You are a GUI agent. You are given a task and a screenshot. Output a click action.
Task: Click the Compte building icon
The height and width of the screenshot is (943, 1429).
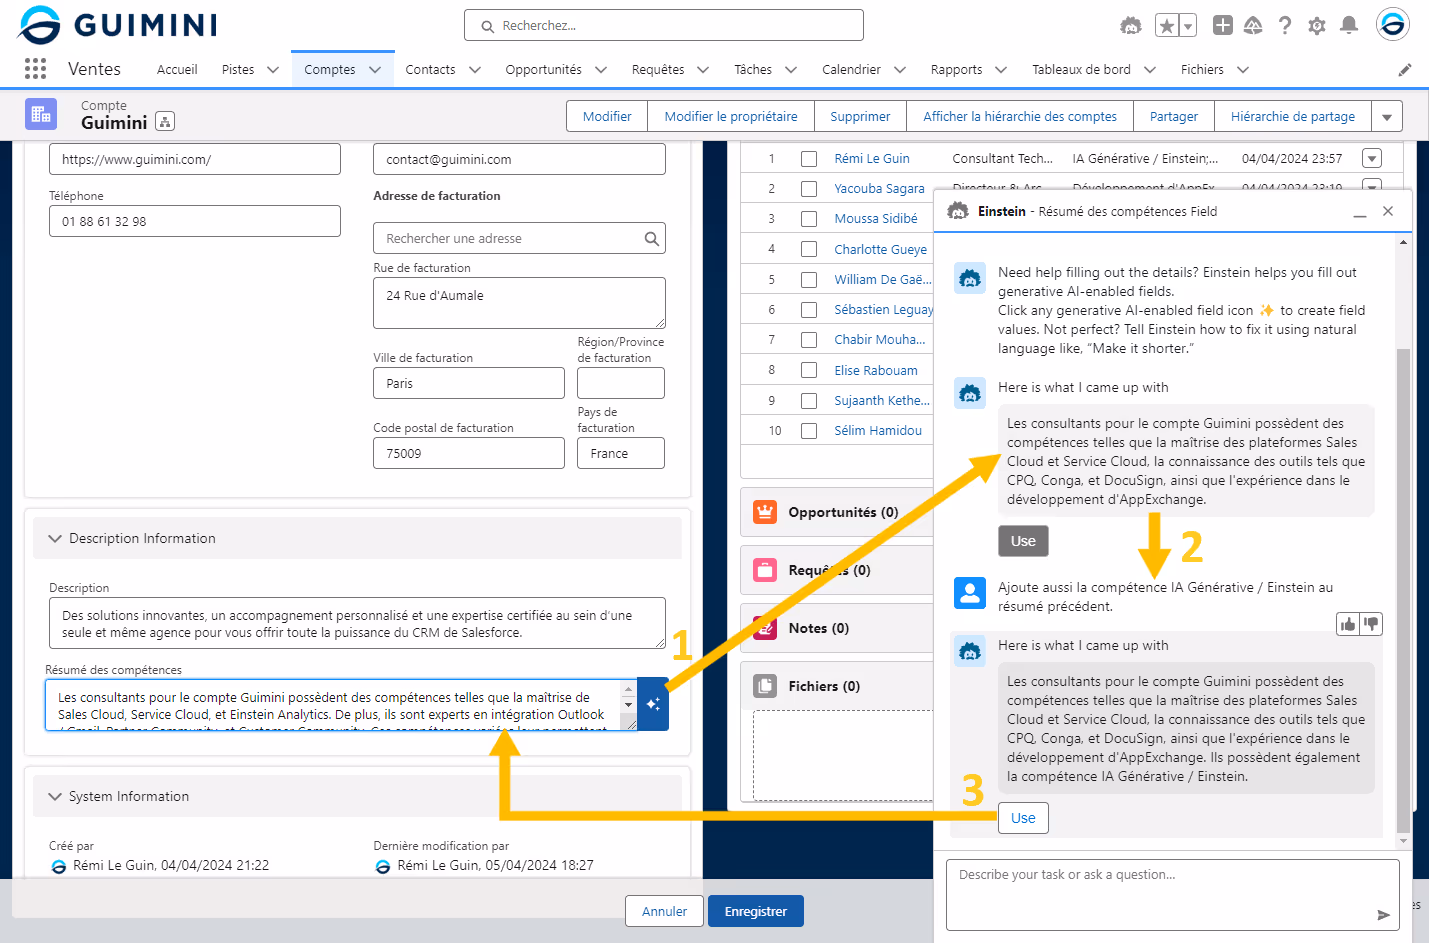(x=41, y=114)
